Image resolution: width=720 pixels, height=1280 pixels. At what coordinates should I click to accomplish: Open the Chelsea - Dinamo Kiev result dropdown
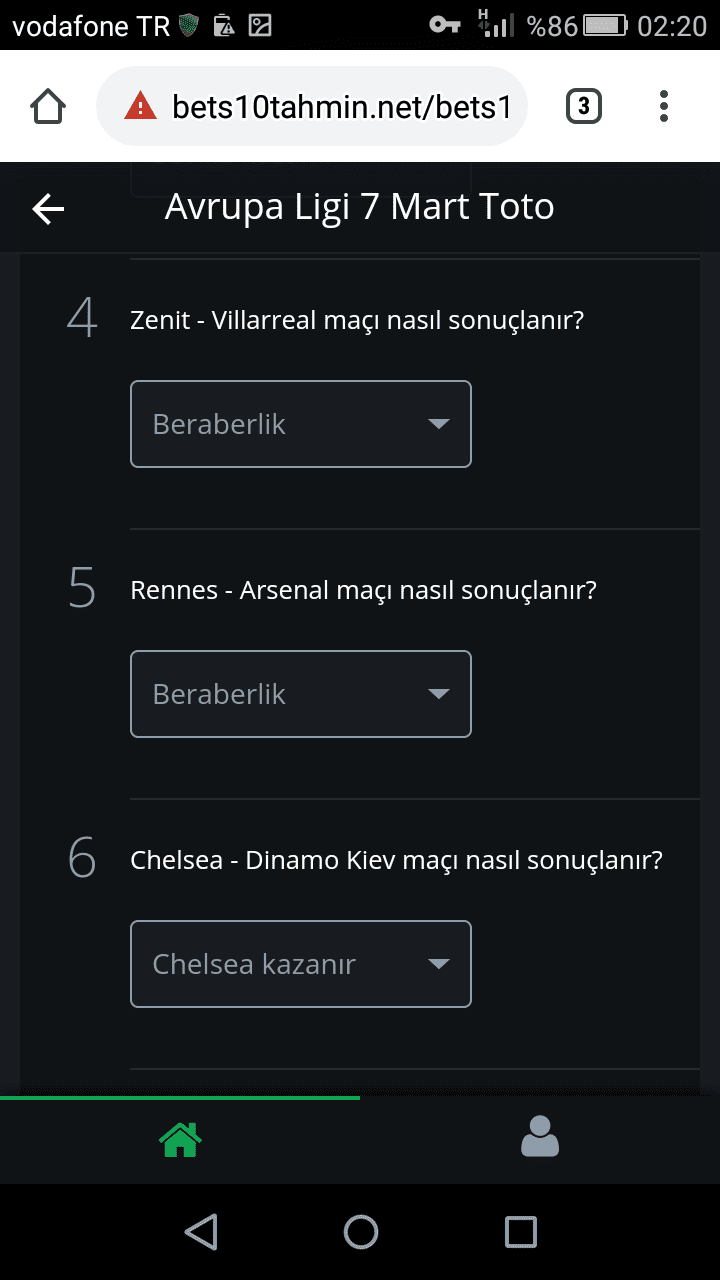(x=301, y=964)
